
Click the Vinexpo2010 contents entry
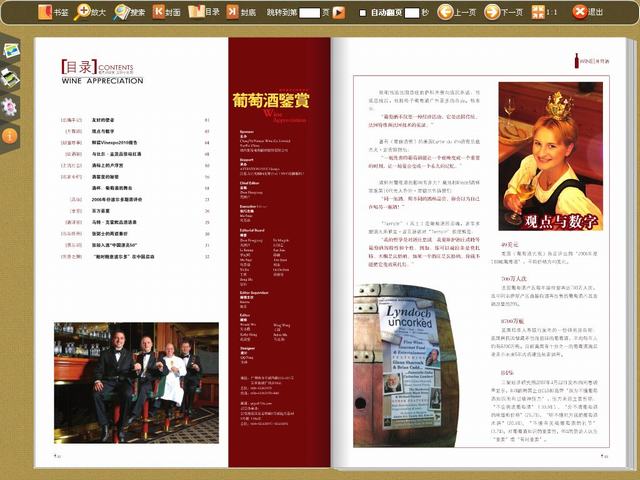(114, 143)
